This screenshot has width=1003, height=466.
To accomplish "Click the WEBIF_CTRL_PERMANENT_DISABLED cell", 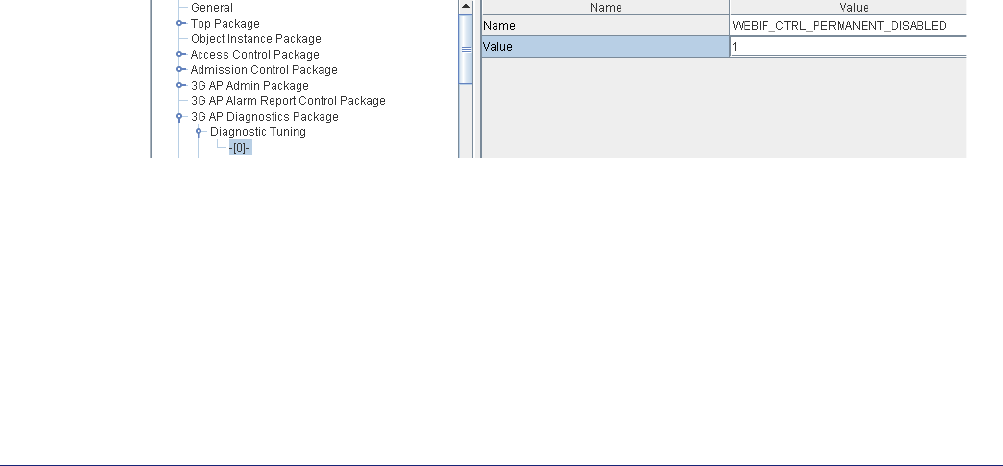I will point(848,26).
